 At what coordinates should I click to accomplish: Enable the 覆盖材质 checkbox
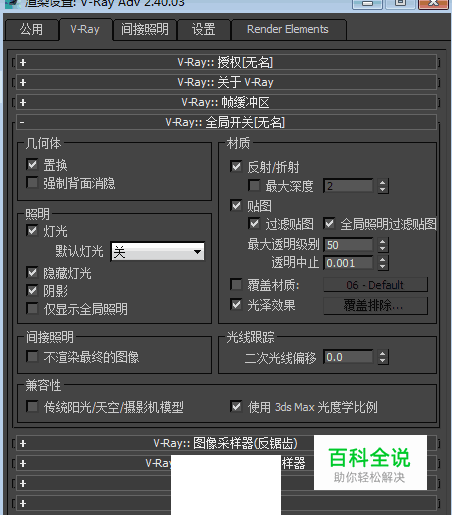tap(236, 285)
